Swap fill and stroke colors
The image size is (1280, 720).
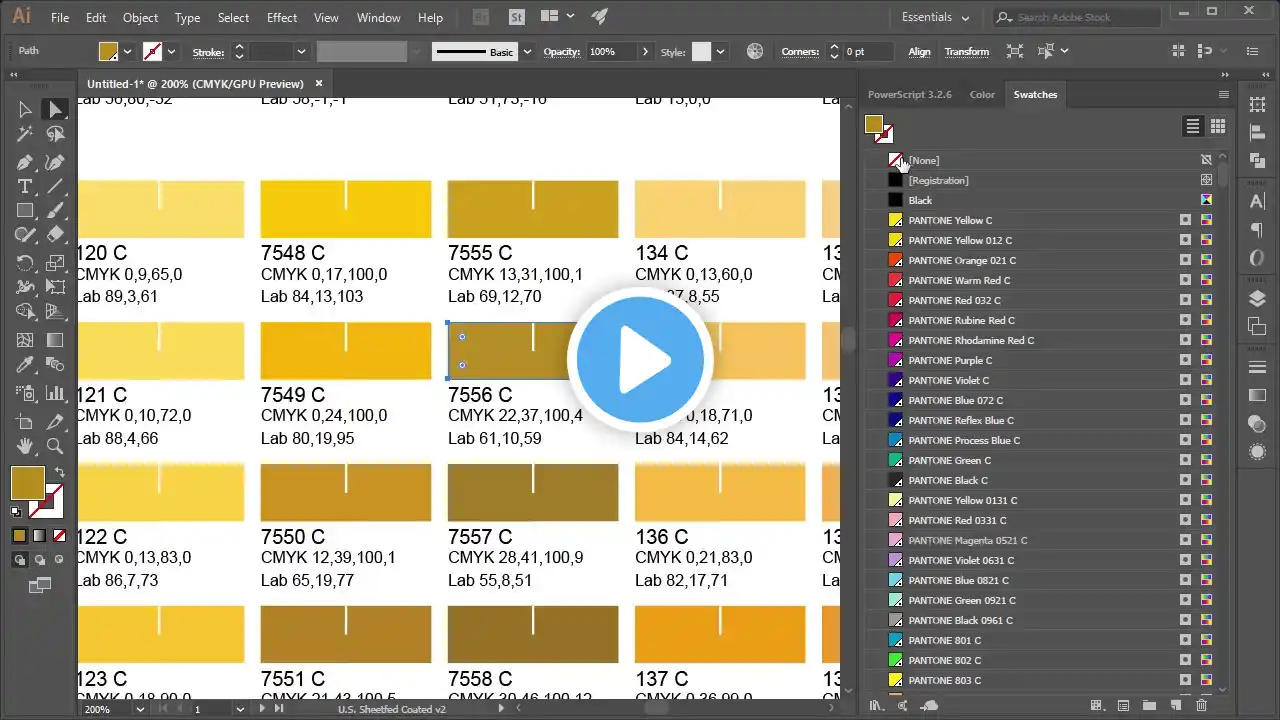coord(59,472)
